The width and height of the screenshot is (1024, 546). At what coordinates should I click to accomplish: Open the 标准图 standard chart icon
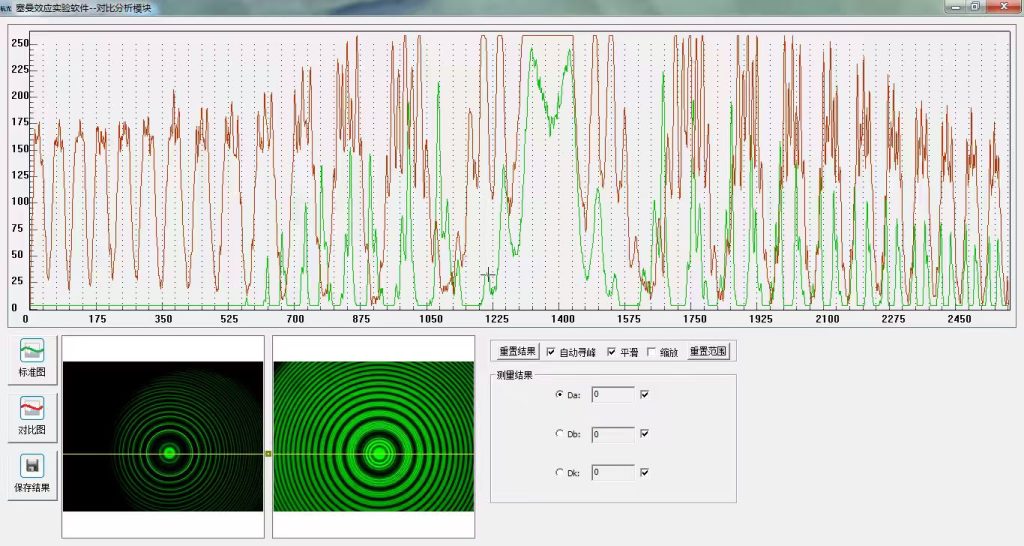(32, 357)
